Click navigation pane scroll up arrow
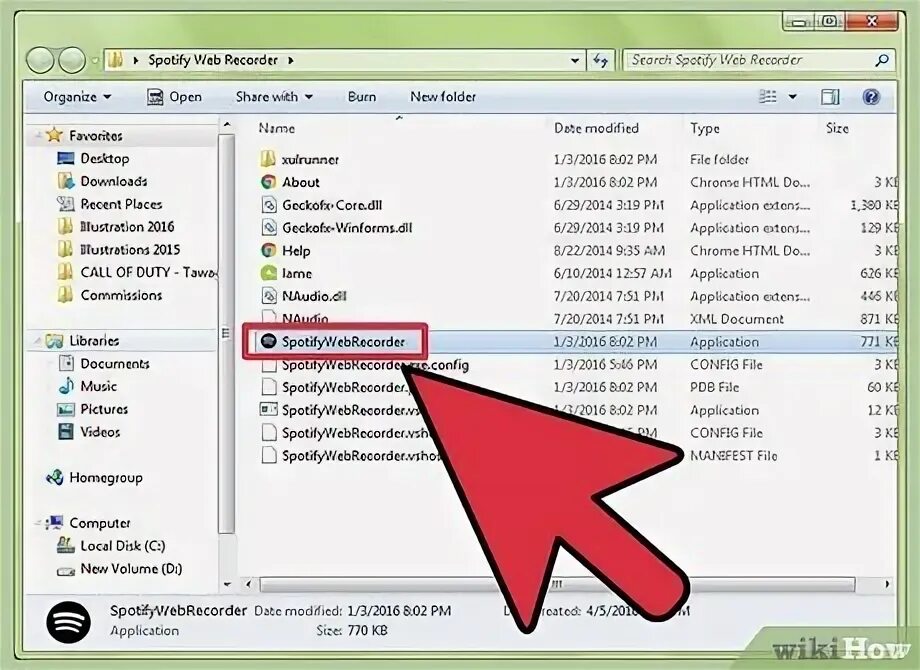 [227, 125]
